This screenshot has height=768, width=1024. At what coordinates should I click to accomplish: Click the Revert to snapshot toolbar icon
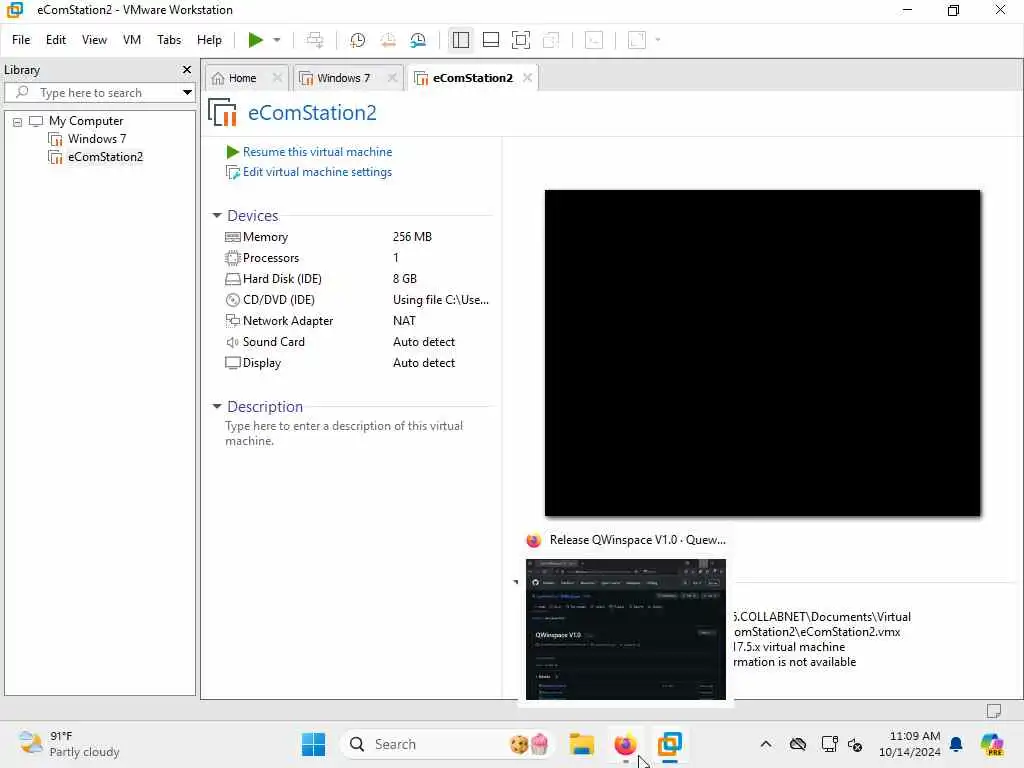pyautogui.click(x=388, y=40)
